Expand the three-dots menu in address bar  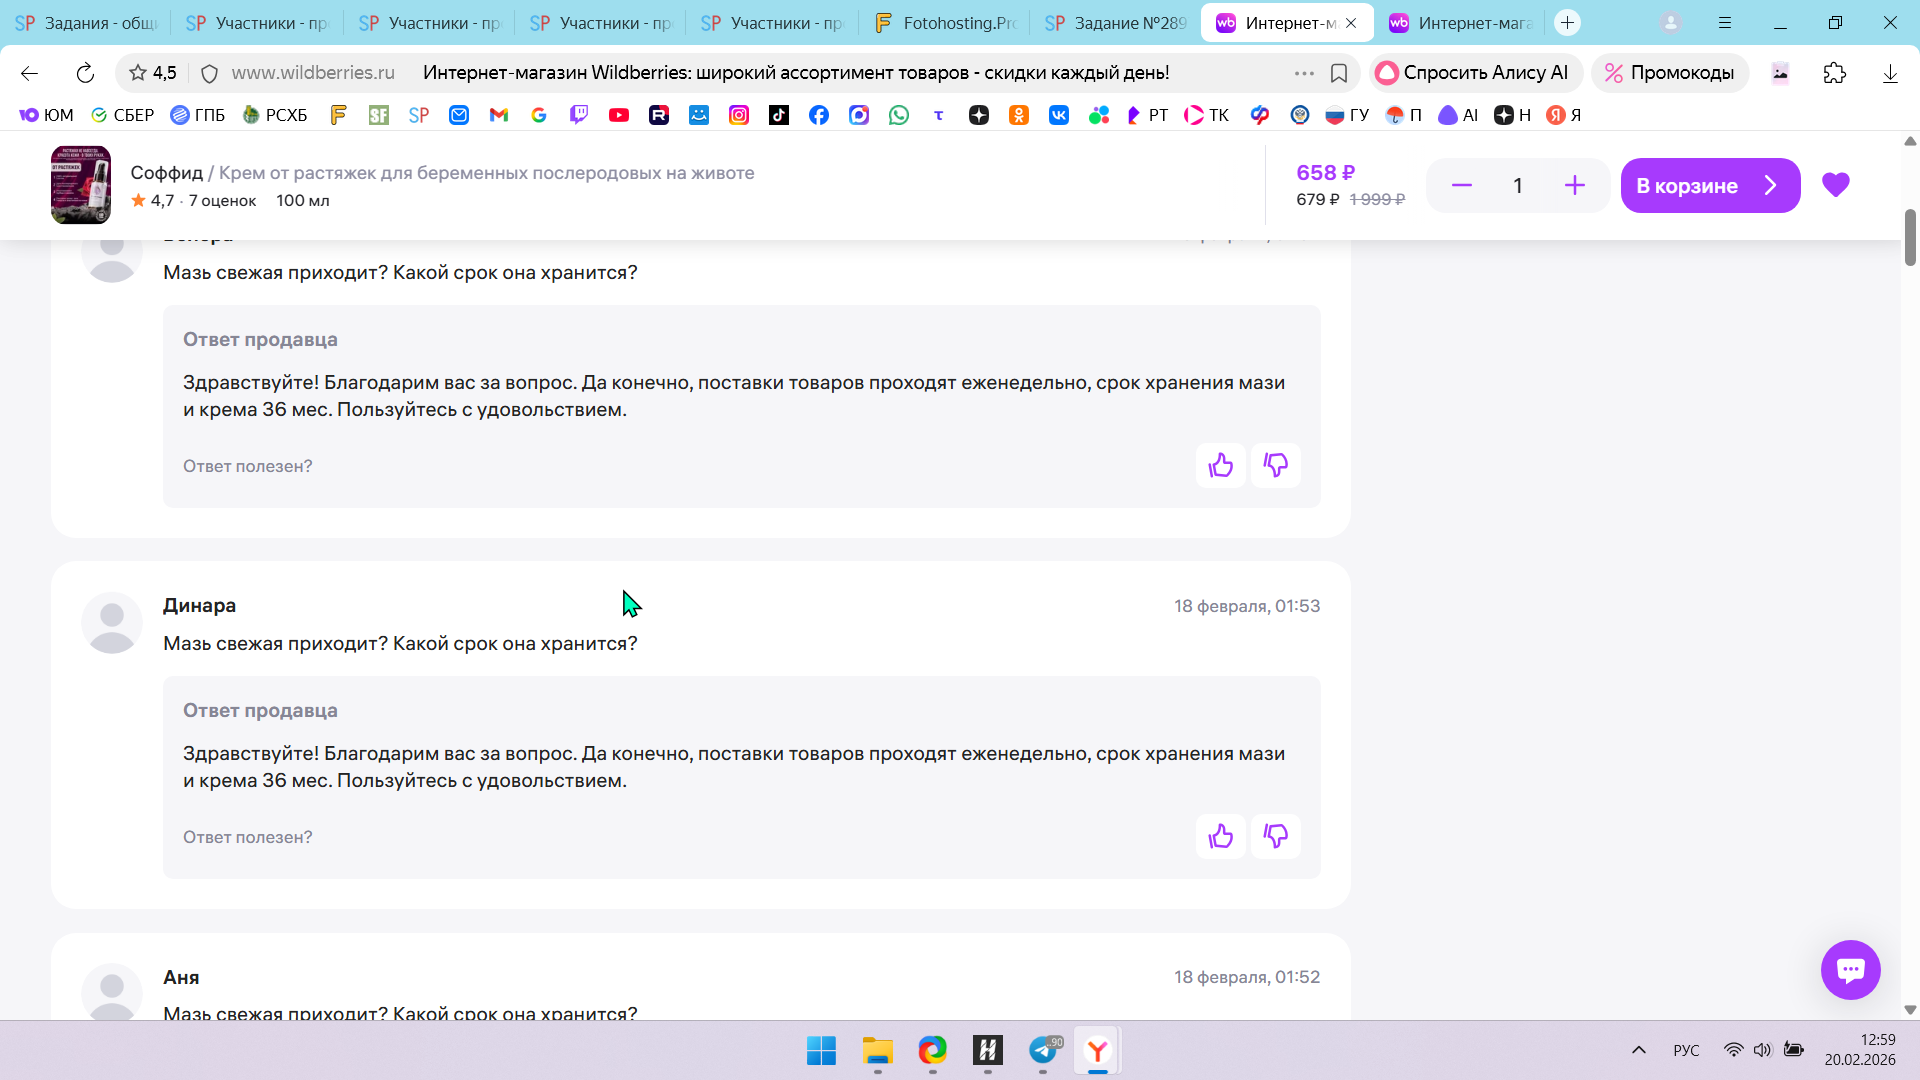1304,73
